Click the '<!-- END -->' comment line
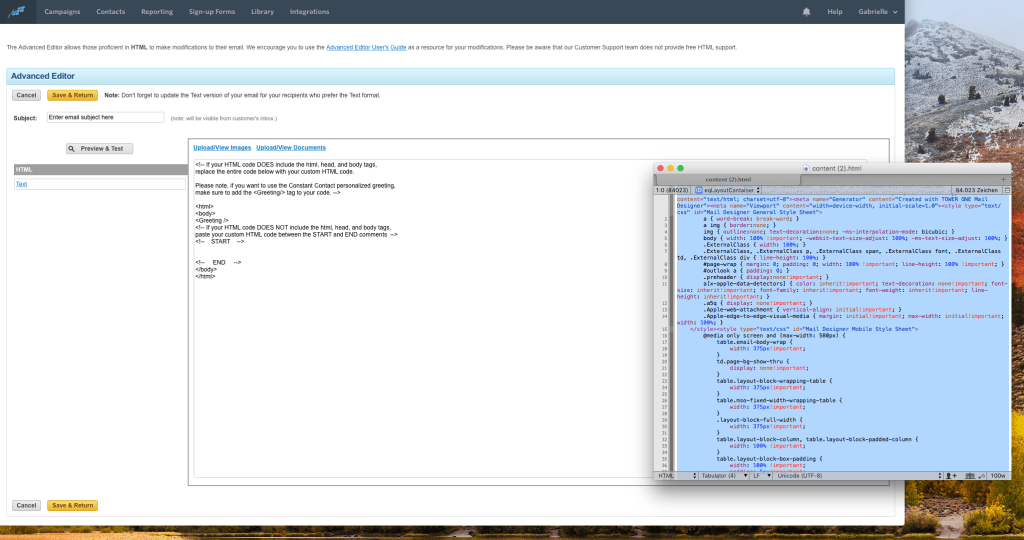Screen dimensions: 1024x540 coord(218,262)
